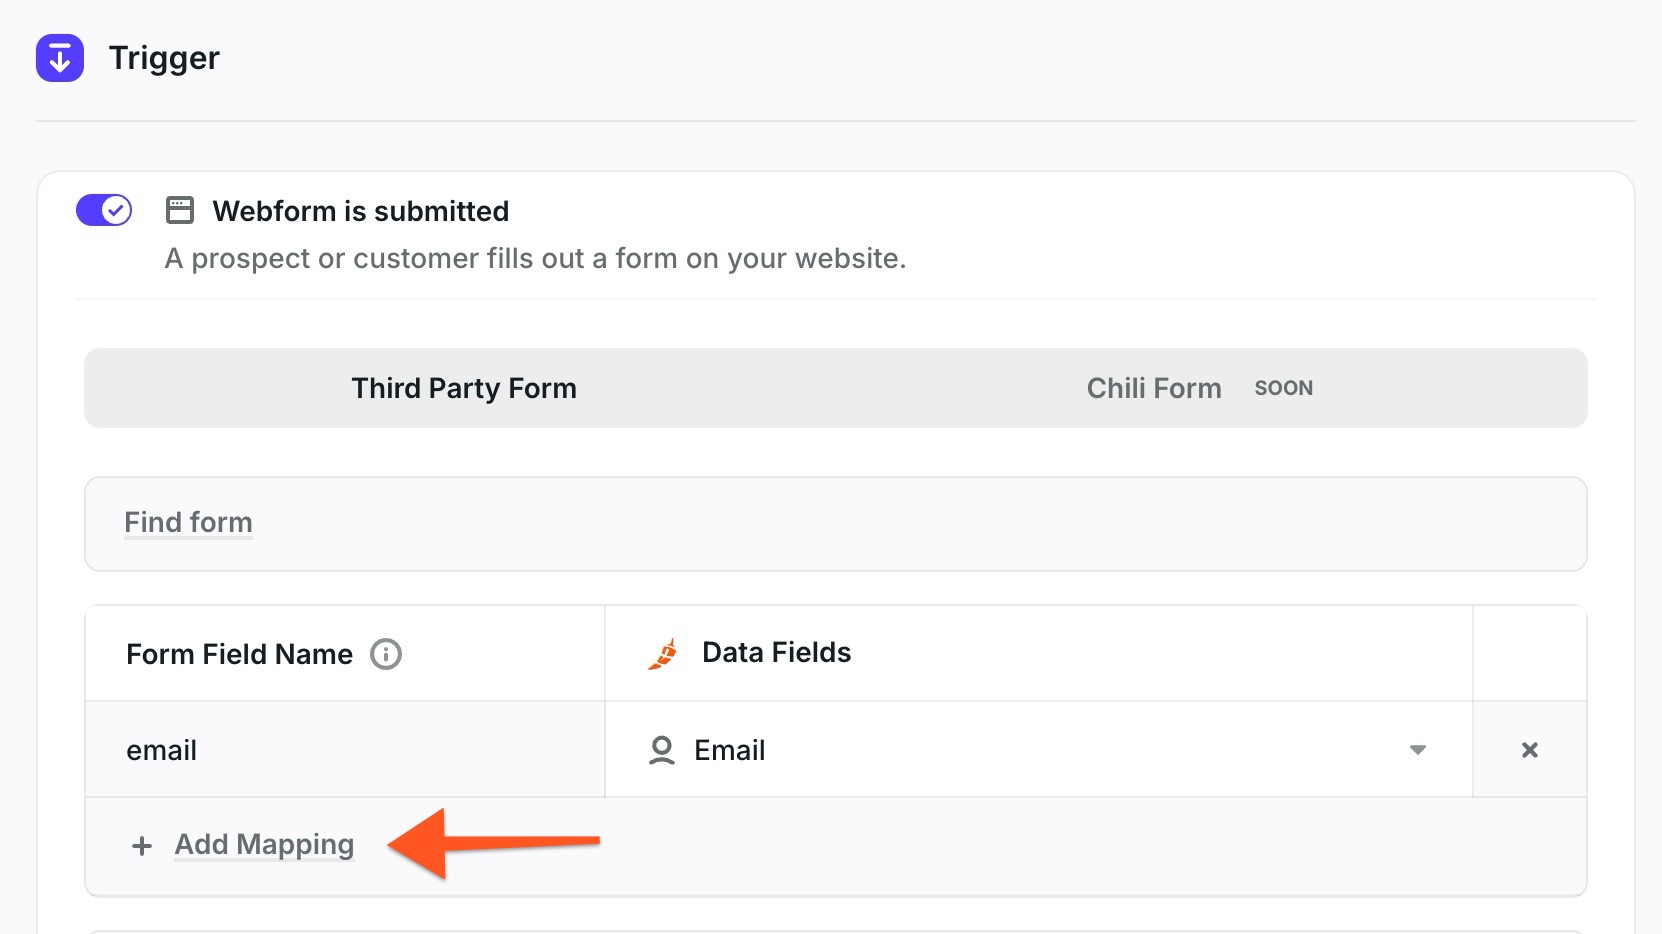This screenshot has width=1662, height=934.
Task: Open the Email data field dropdown
Action: coord(1039,750)
